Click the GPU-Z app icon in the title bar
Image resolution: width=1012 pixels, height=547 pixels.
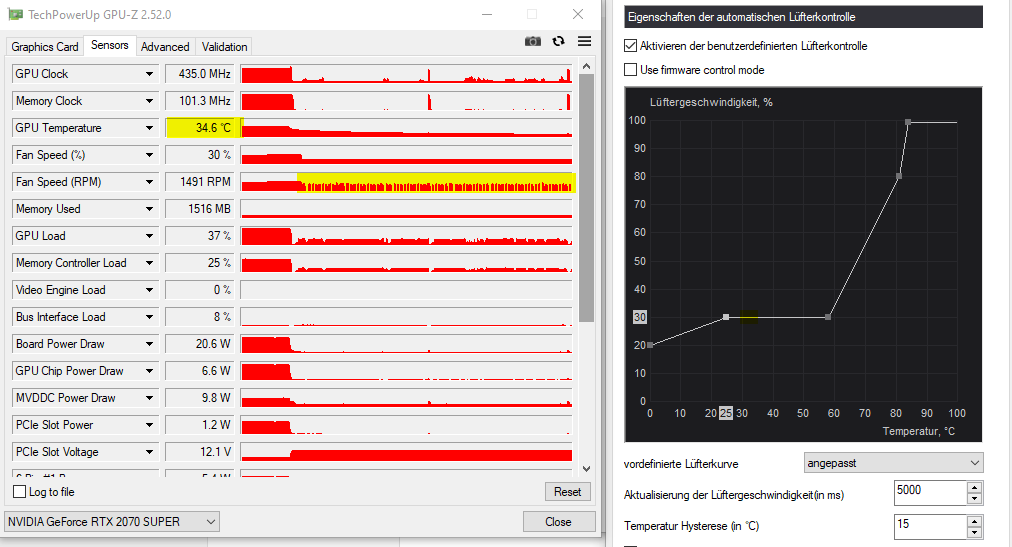tap(15, 14)
